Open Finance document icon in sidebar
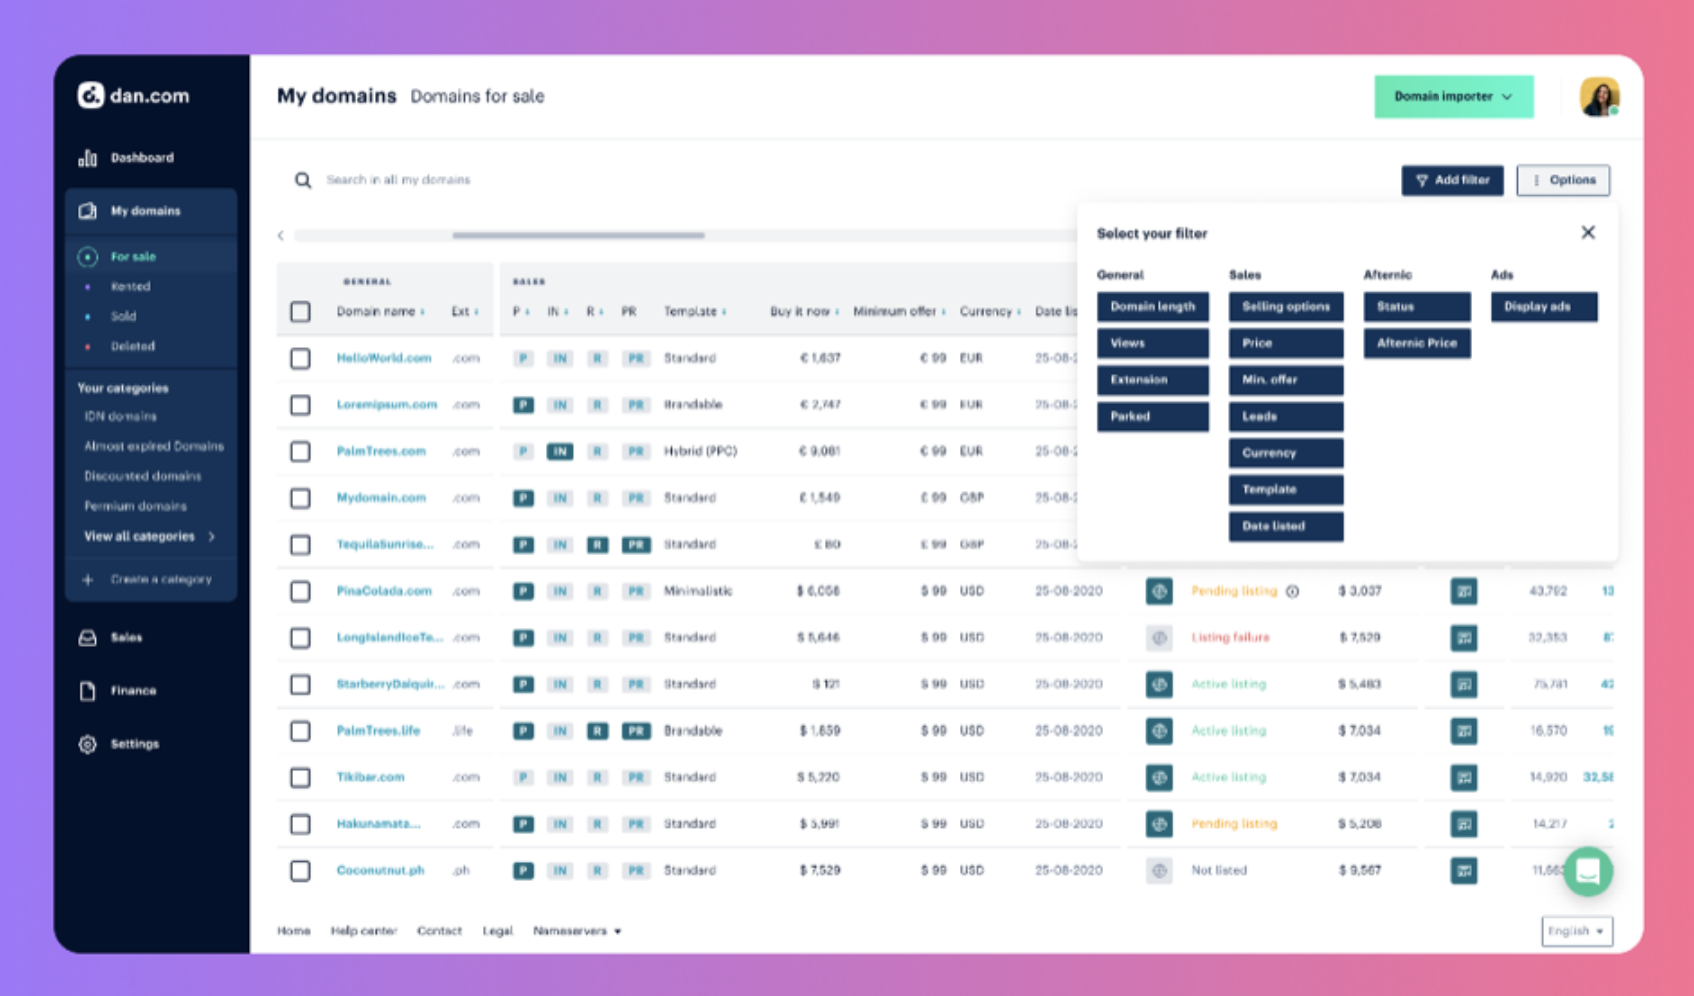The width and height of the screenshot is (1694, 996). click(x=88, y=691)
